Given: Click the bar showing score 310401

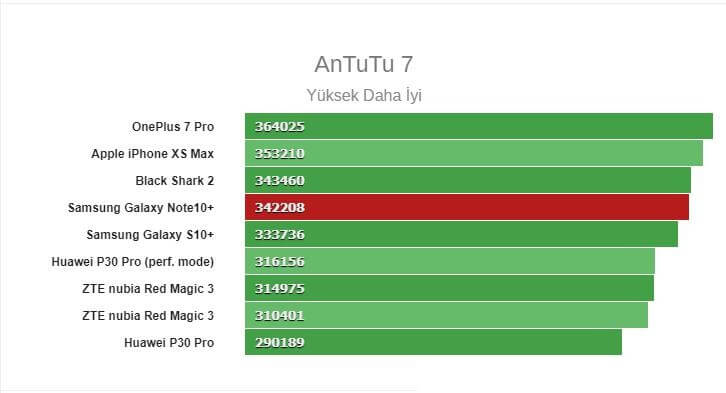Looking at the screenshot, I should (x=446, y=315).
